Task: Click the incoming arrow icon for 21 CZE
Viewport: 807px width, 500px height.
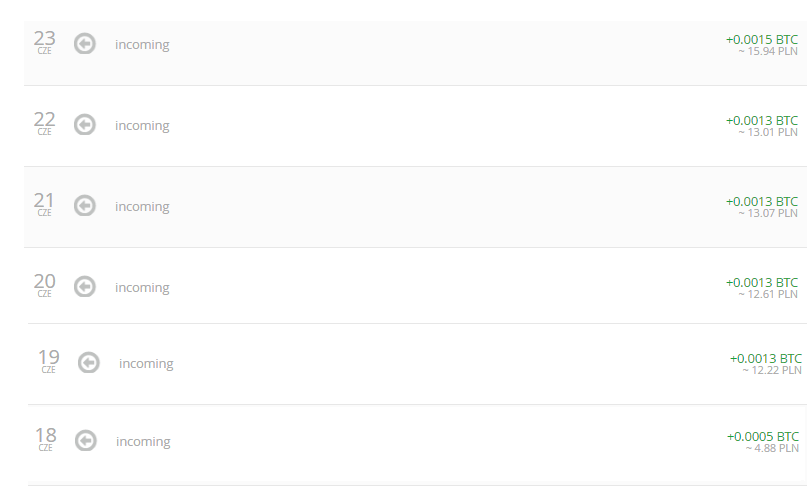Action: pyautogui.click(x=85, y=206)
